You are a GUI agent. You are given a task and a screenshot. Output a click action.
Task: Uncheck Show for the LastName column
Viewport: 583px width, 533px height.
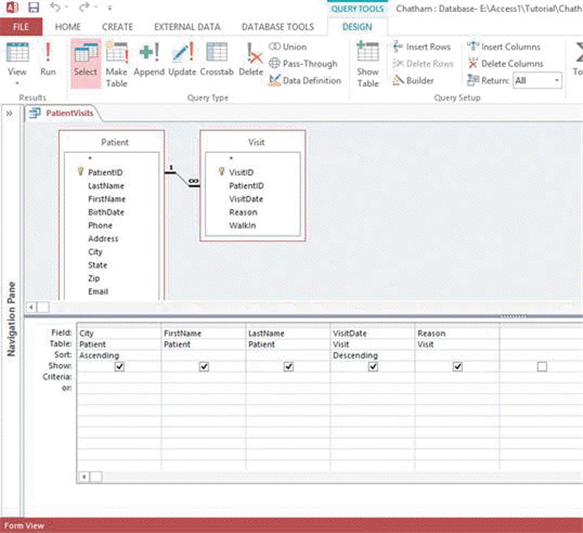click(x=289, y=366)
